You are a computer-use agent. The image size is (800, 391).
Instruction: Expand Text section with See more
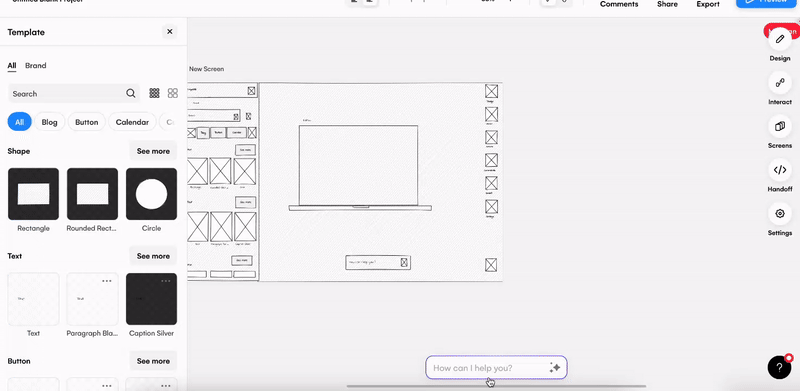pos(153,256)
